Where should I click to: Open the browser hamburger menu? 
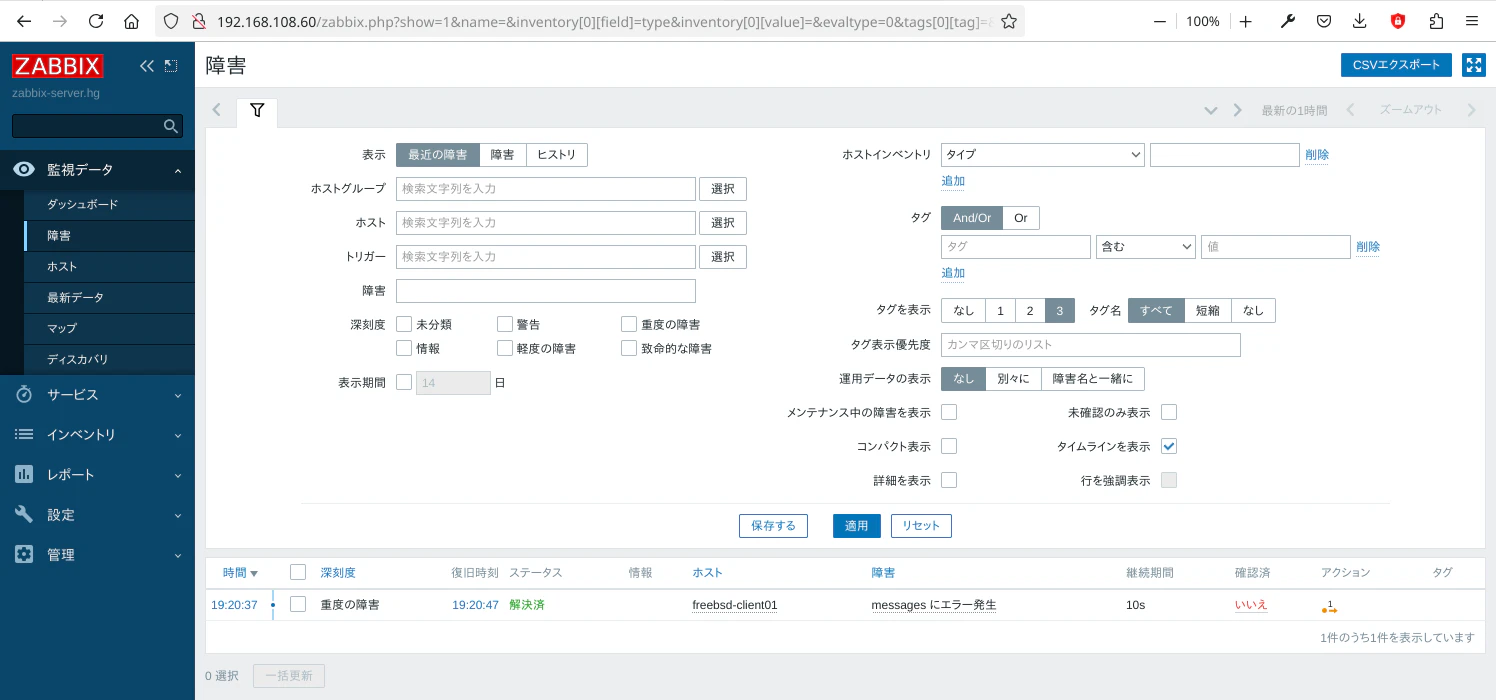pos(1472,21)
